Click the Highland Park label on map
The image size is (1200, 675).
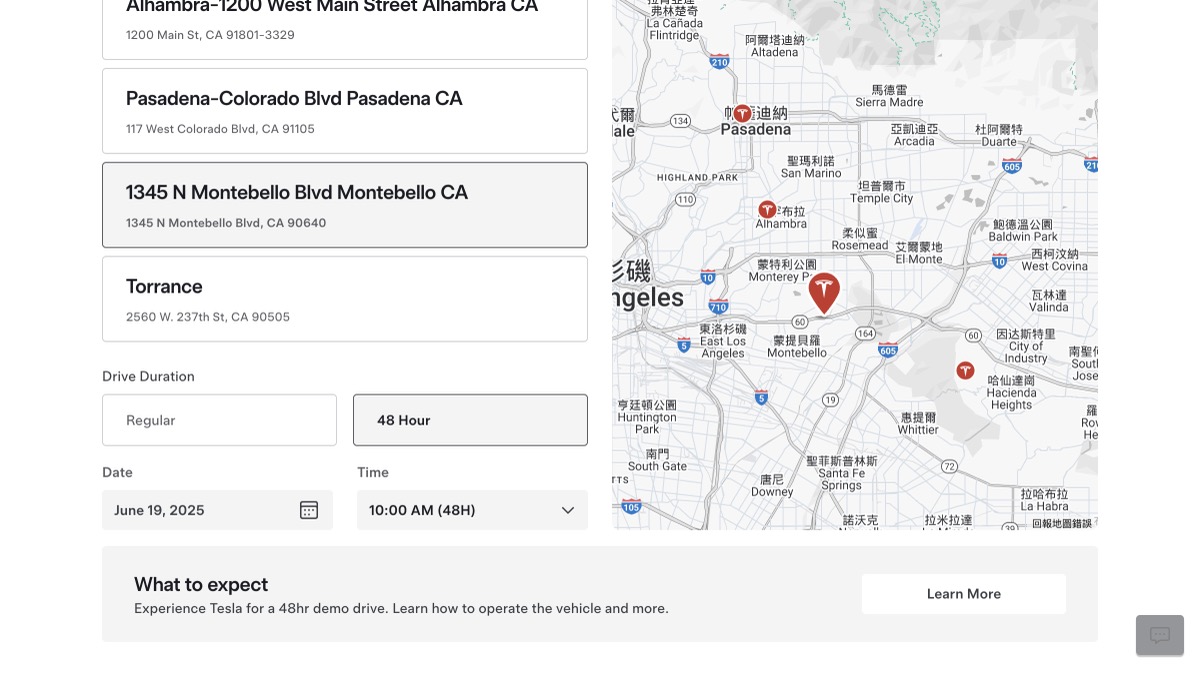[697, 178]
